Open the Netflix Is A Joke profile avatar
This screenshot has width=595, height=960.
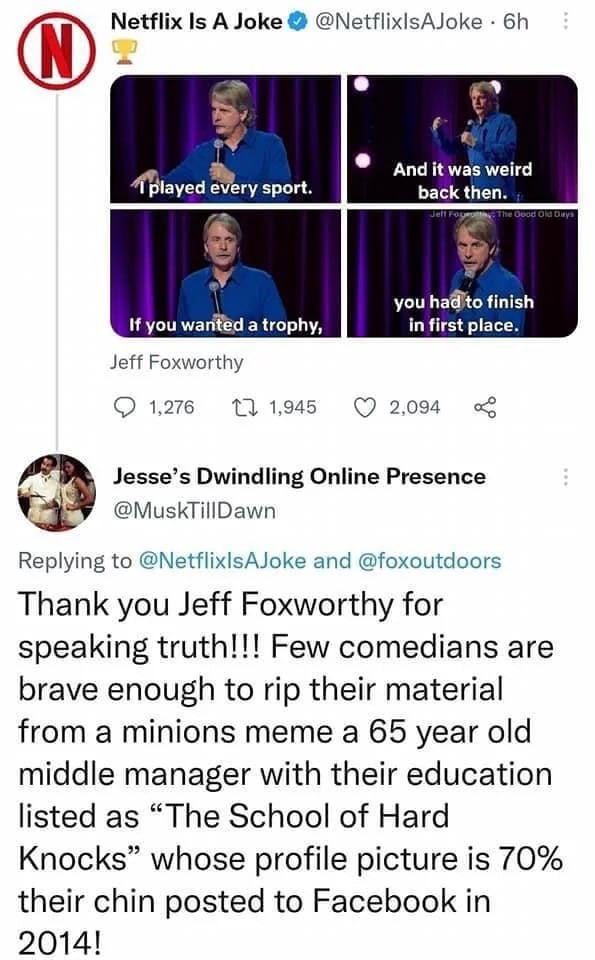click(x=56, y=50)
